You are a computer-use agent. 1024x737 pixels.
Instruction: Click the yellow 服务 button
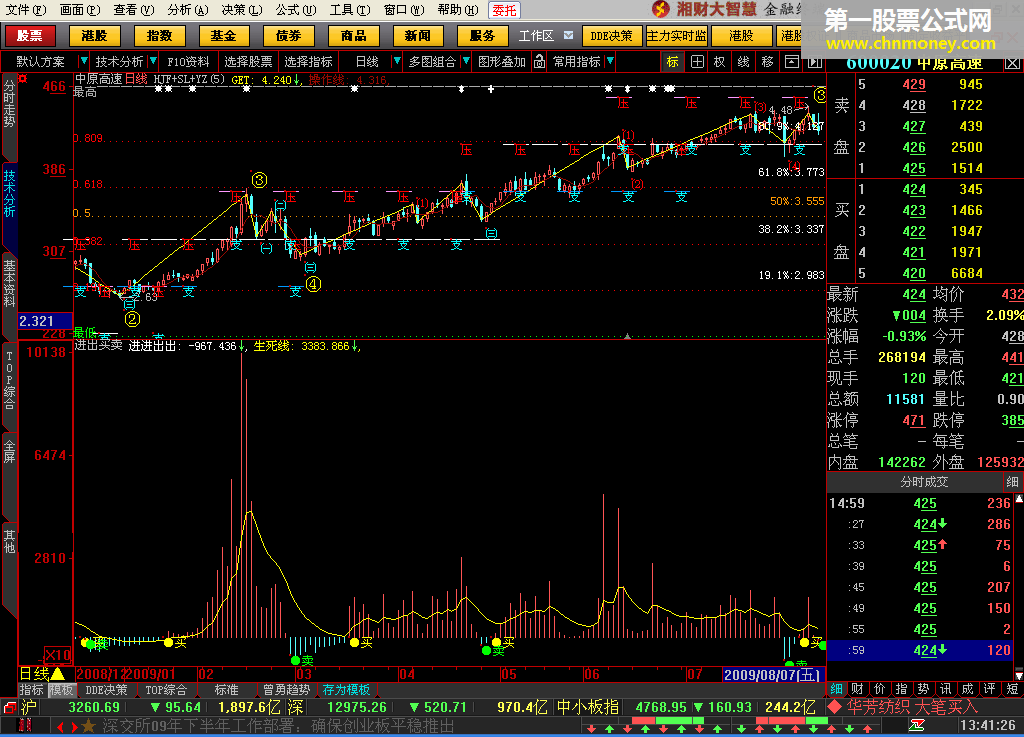click(x=482, y=35)
